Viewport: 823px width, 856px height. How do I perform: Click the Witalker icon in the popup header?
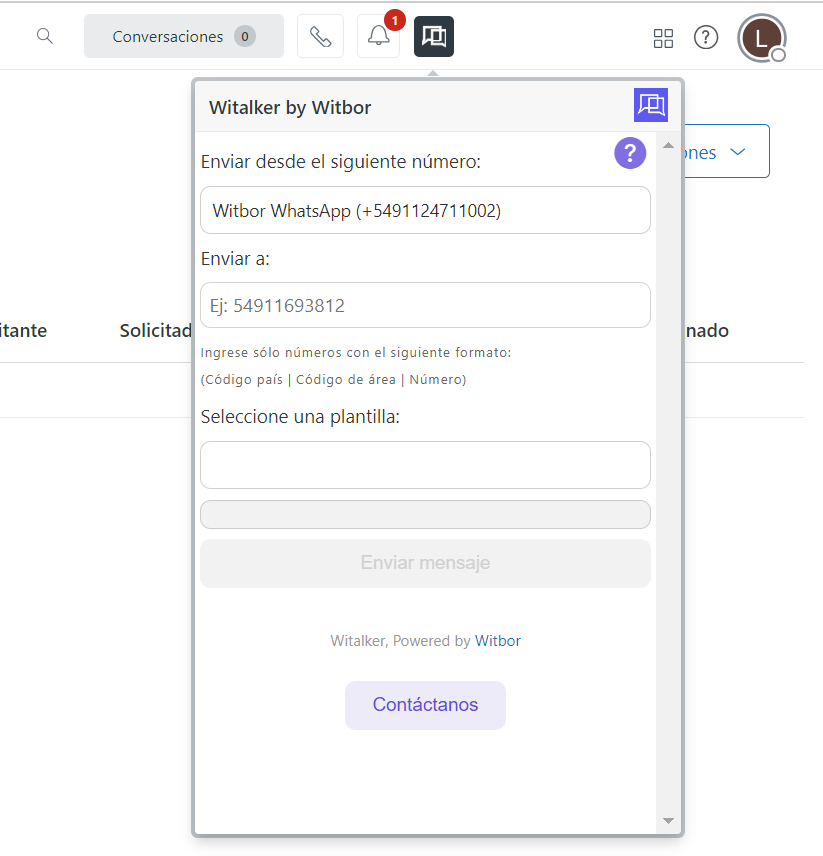[x=651, y=105]
